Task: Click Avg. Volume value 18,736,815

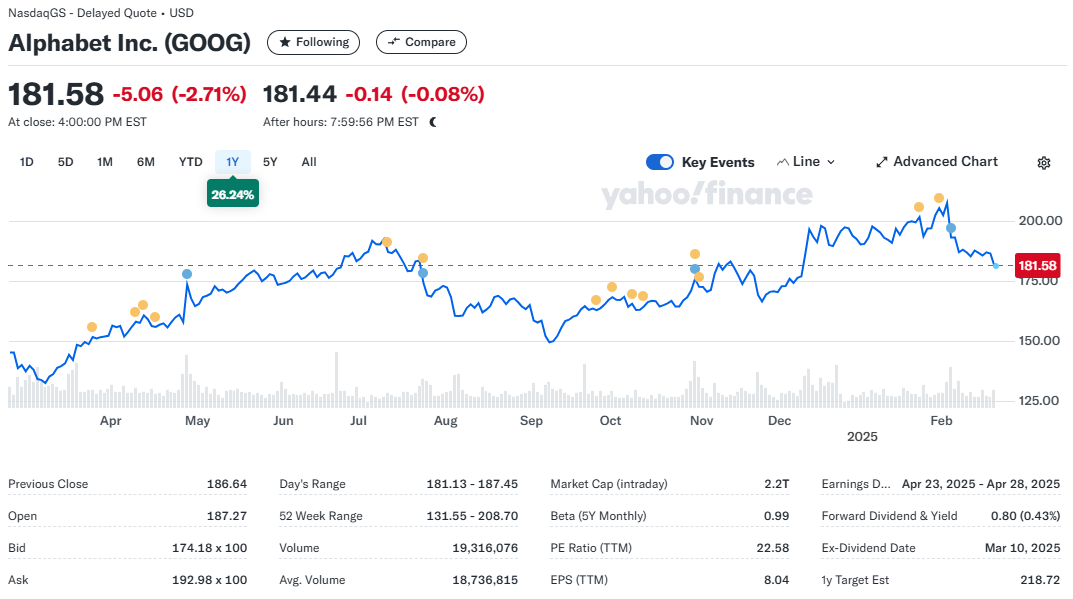Action: coord(485,581)
